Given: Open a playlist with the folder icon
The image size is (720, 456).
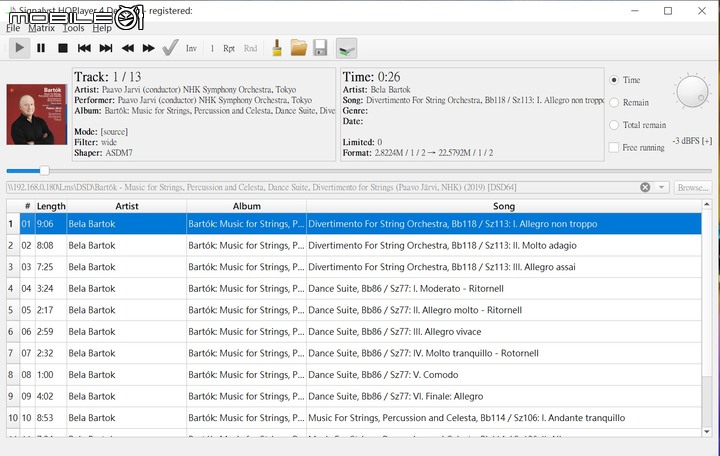Looking at the screenshot, I should (x=298, y=48).
